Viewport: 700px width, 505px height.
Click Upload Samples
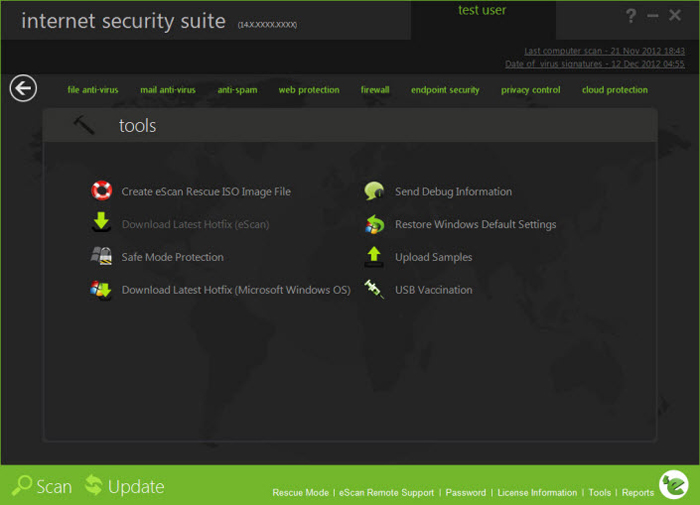pyautogui.click(x=433, y=257)
